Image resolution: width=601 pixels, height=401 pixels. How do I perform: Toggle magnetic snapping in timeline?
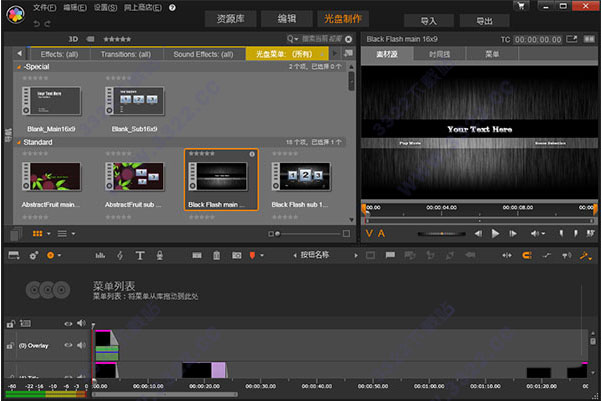(527, 255)
